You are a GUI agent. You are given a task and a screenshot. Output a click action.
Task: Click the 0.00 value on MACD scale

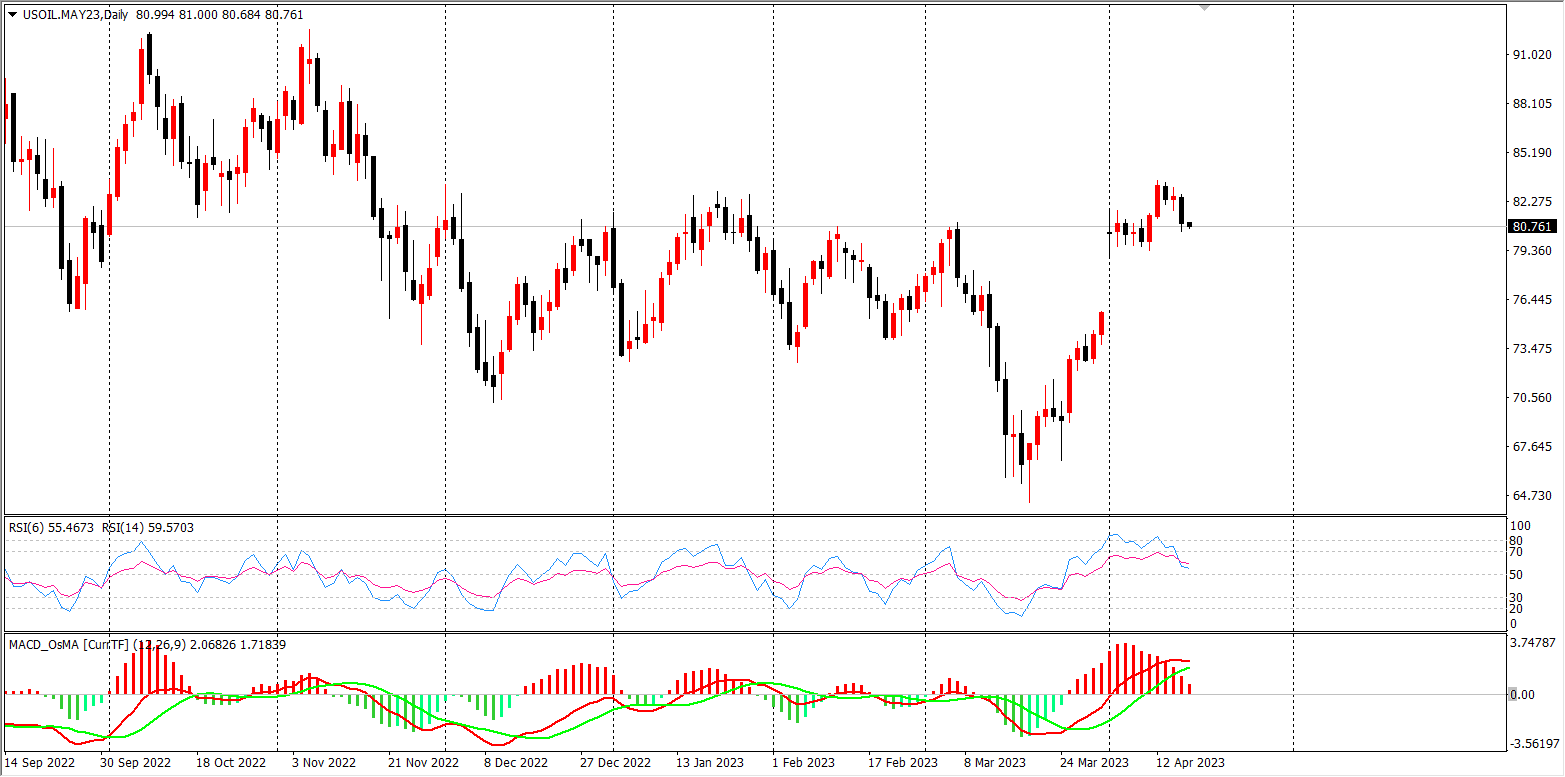tap(1522, 695)
